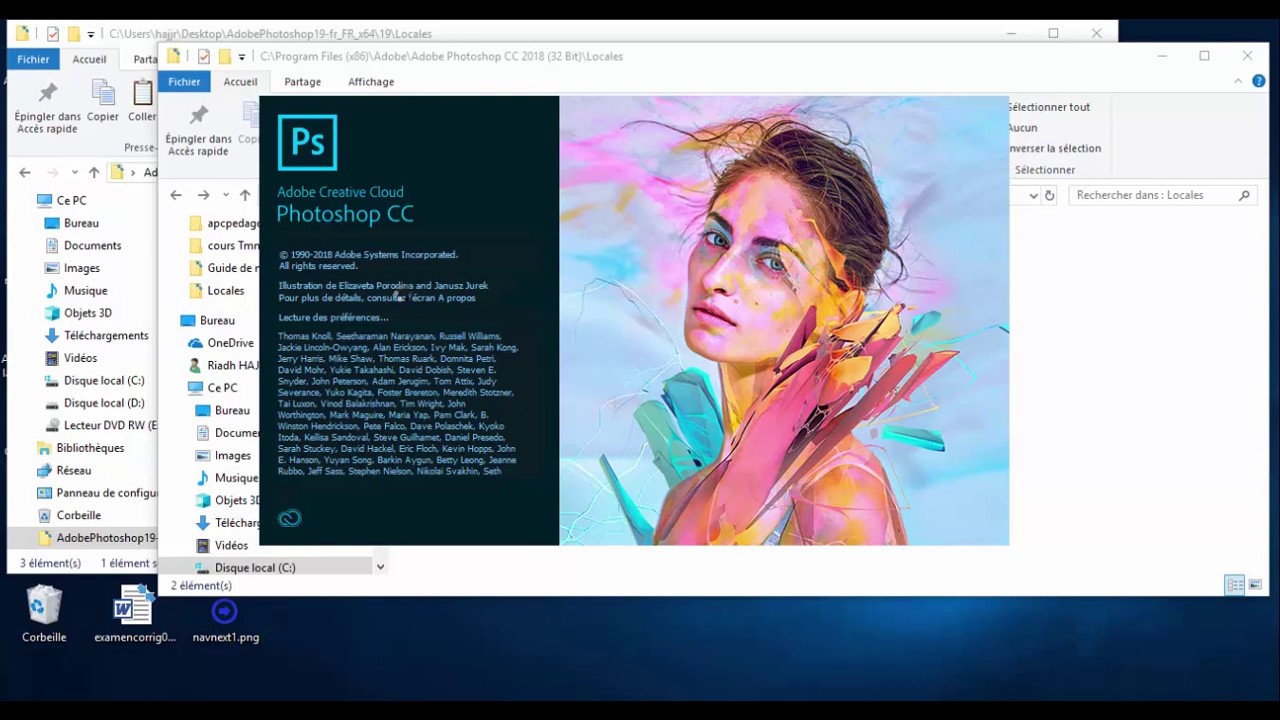
Task: Click Sélectionner tout in the front window's ribbon
Action: [1048, 107]
